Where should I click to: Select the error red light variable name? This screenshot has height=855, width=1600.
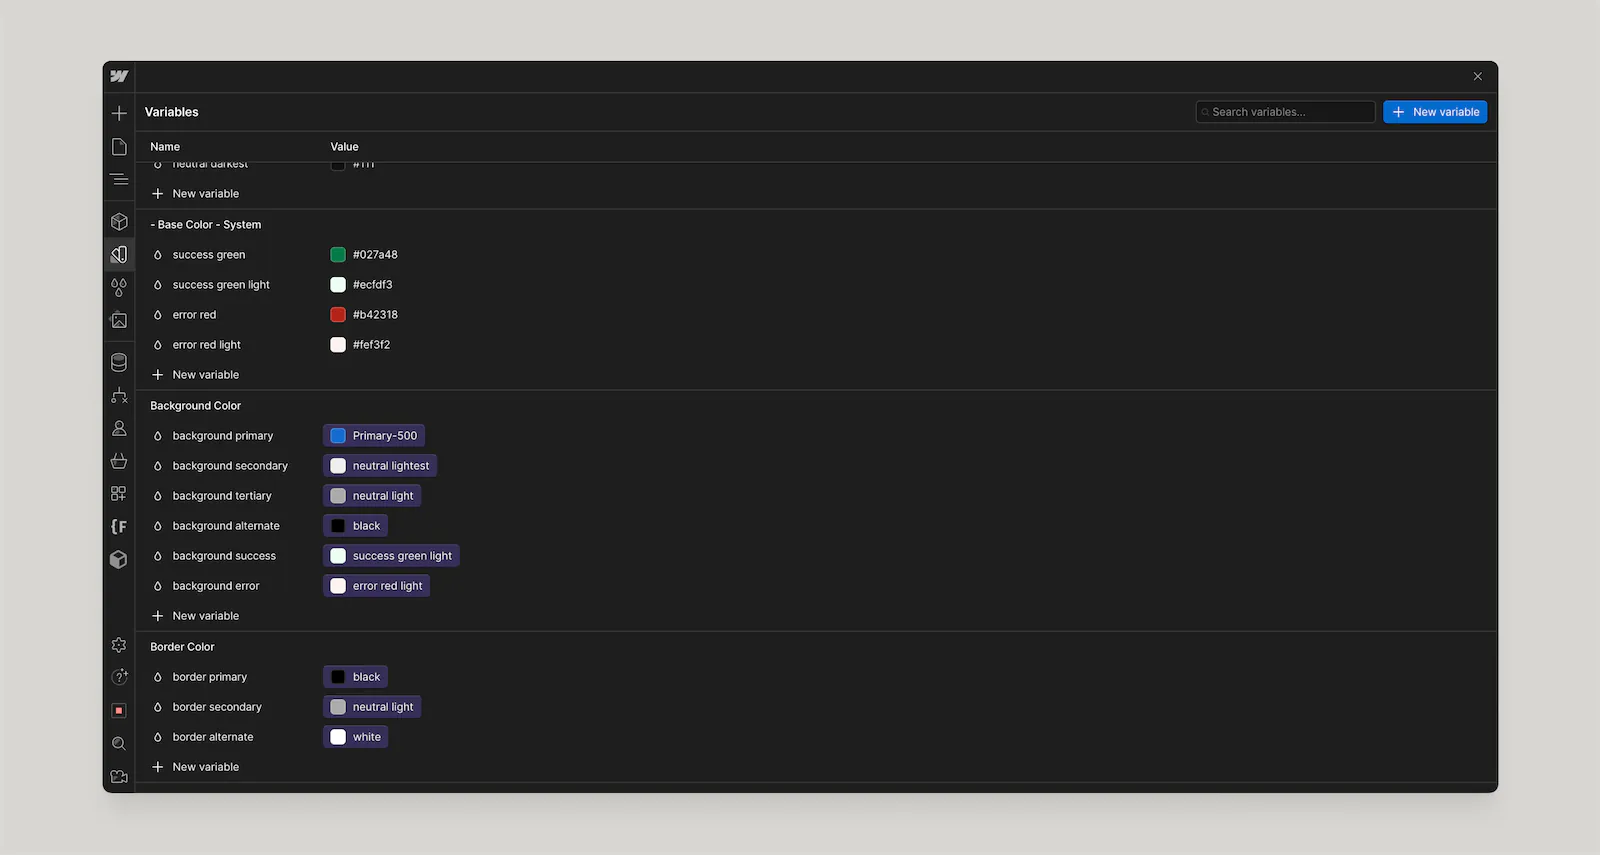click(x=207, y=345)
